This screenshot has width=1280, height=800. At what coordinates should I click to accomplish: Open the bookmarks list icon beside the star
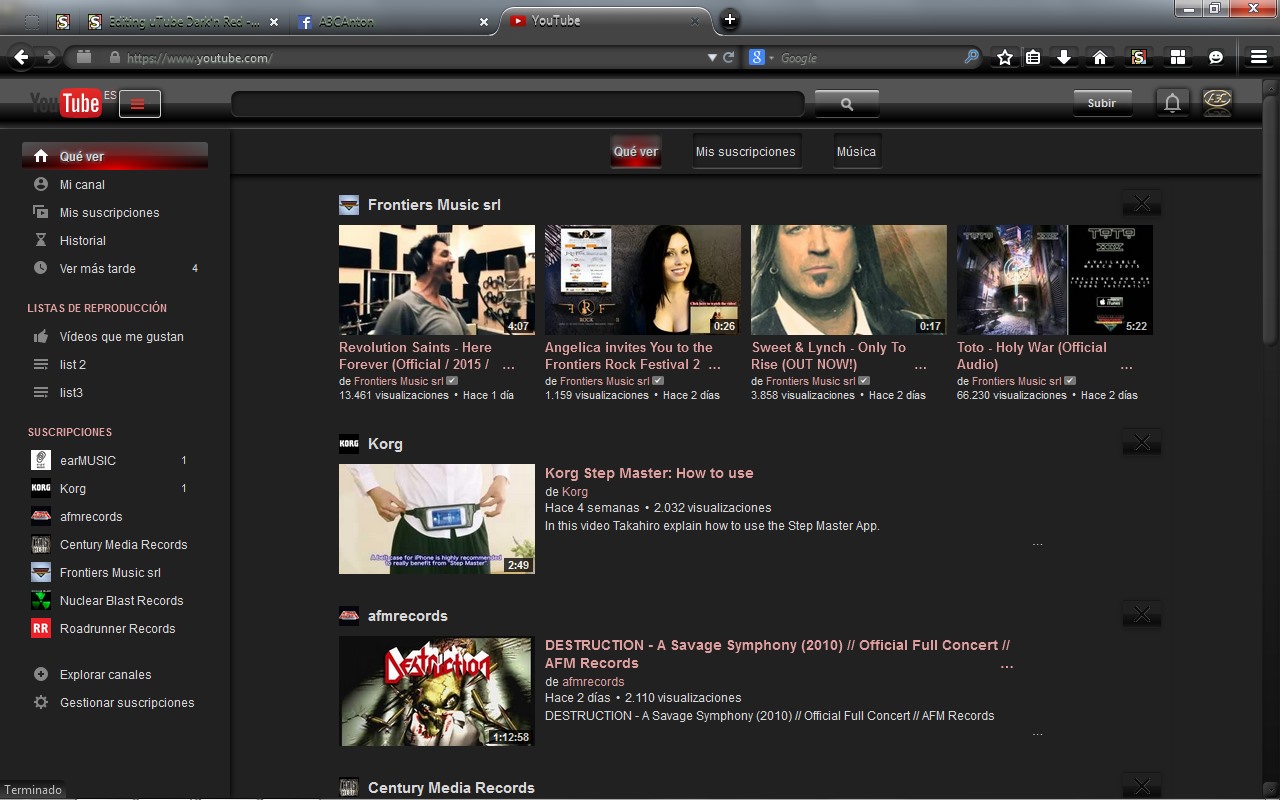(x=1033, y=58)
